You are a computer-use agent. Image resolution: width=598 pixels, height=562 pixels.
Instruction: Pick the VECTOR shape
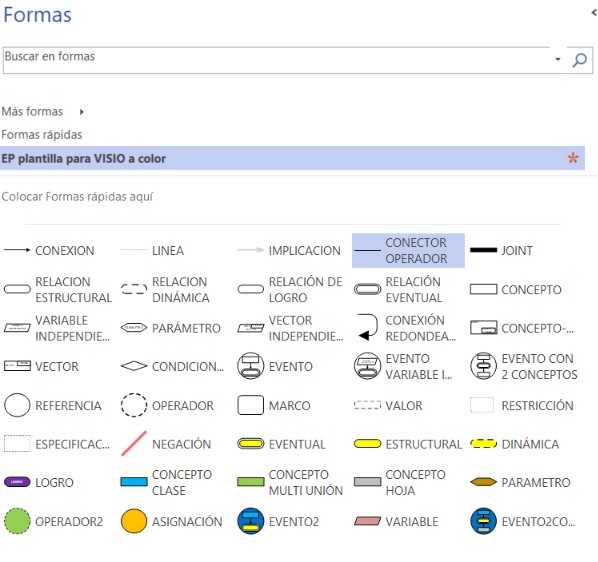(x=41, y=366)
